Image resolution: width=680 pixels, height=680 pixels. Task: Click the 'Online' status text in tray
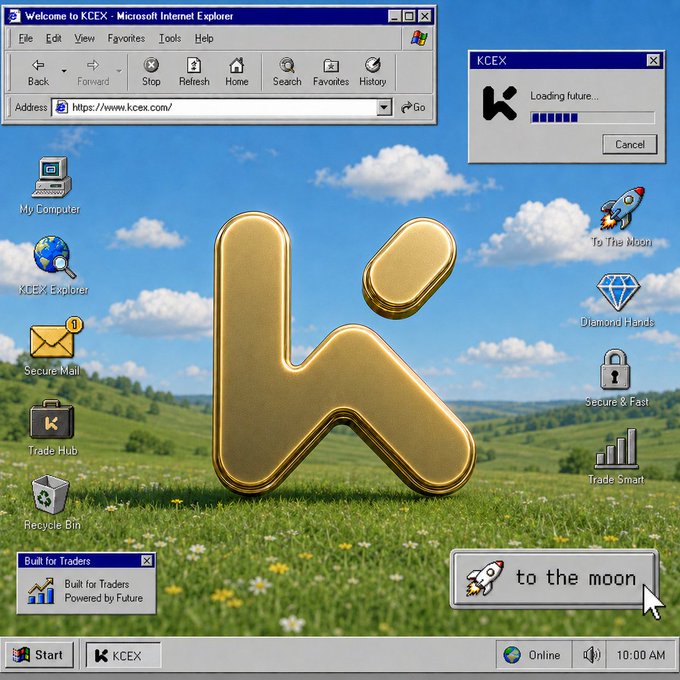pyautogui.click(x=544, y=655)
